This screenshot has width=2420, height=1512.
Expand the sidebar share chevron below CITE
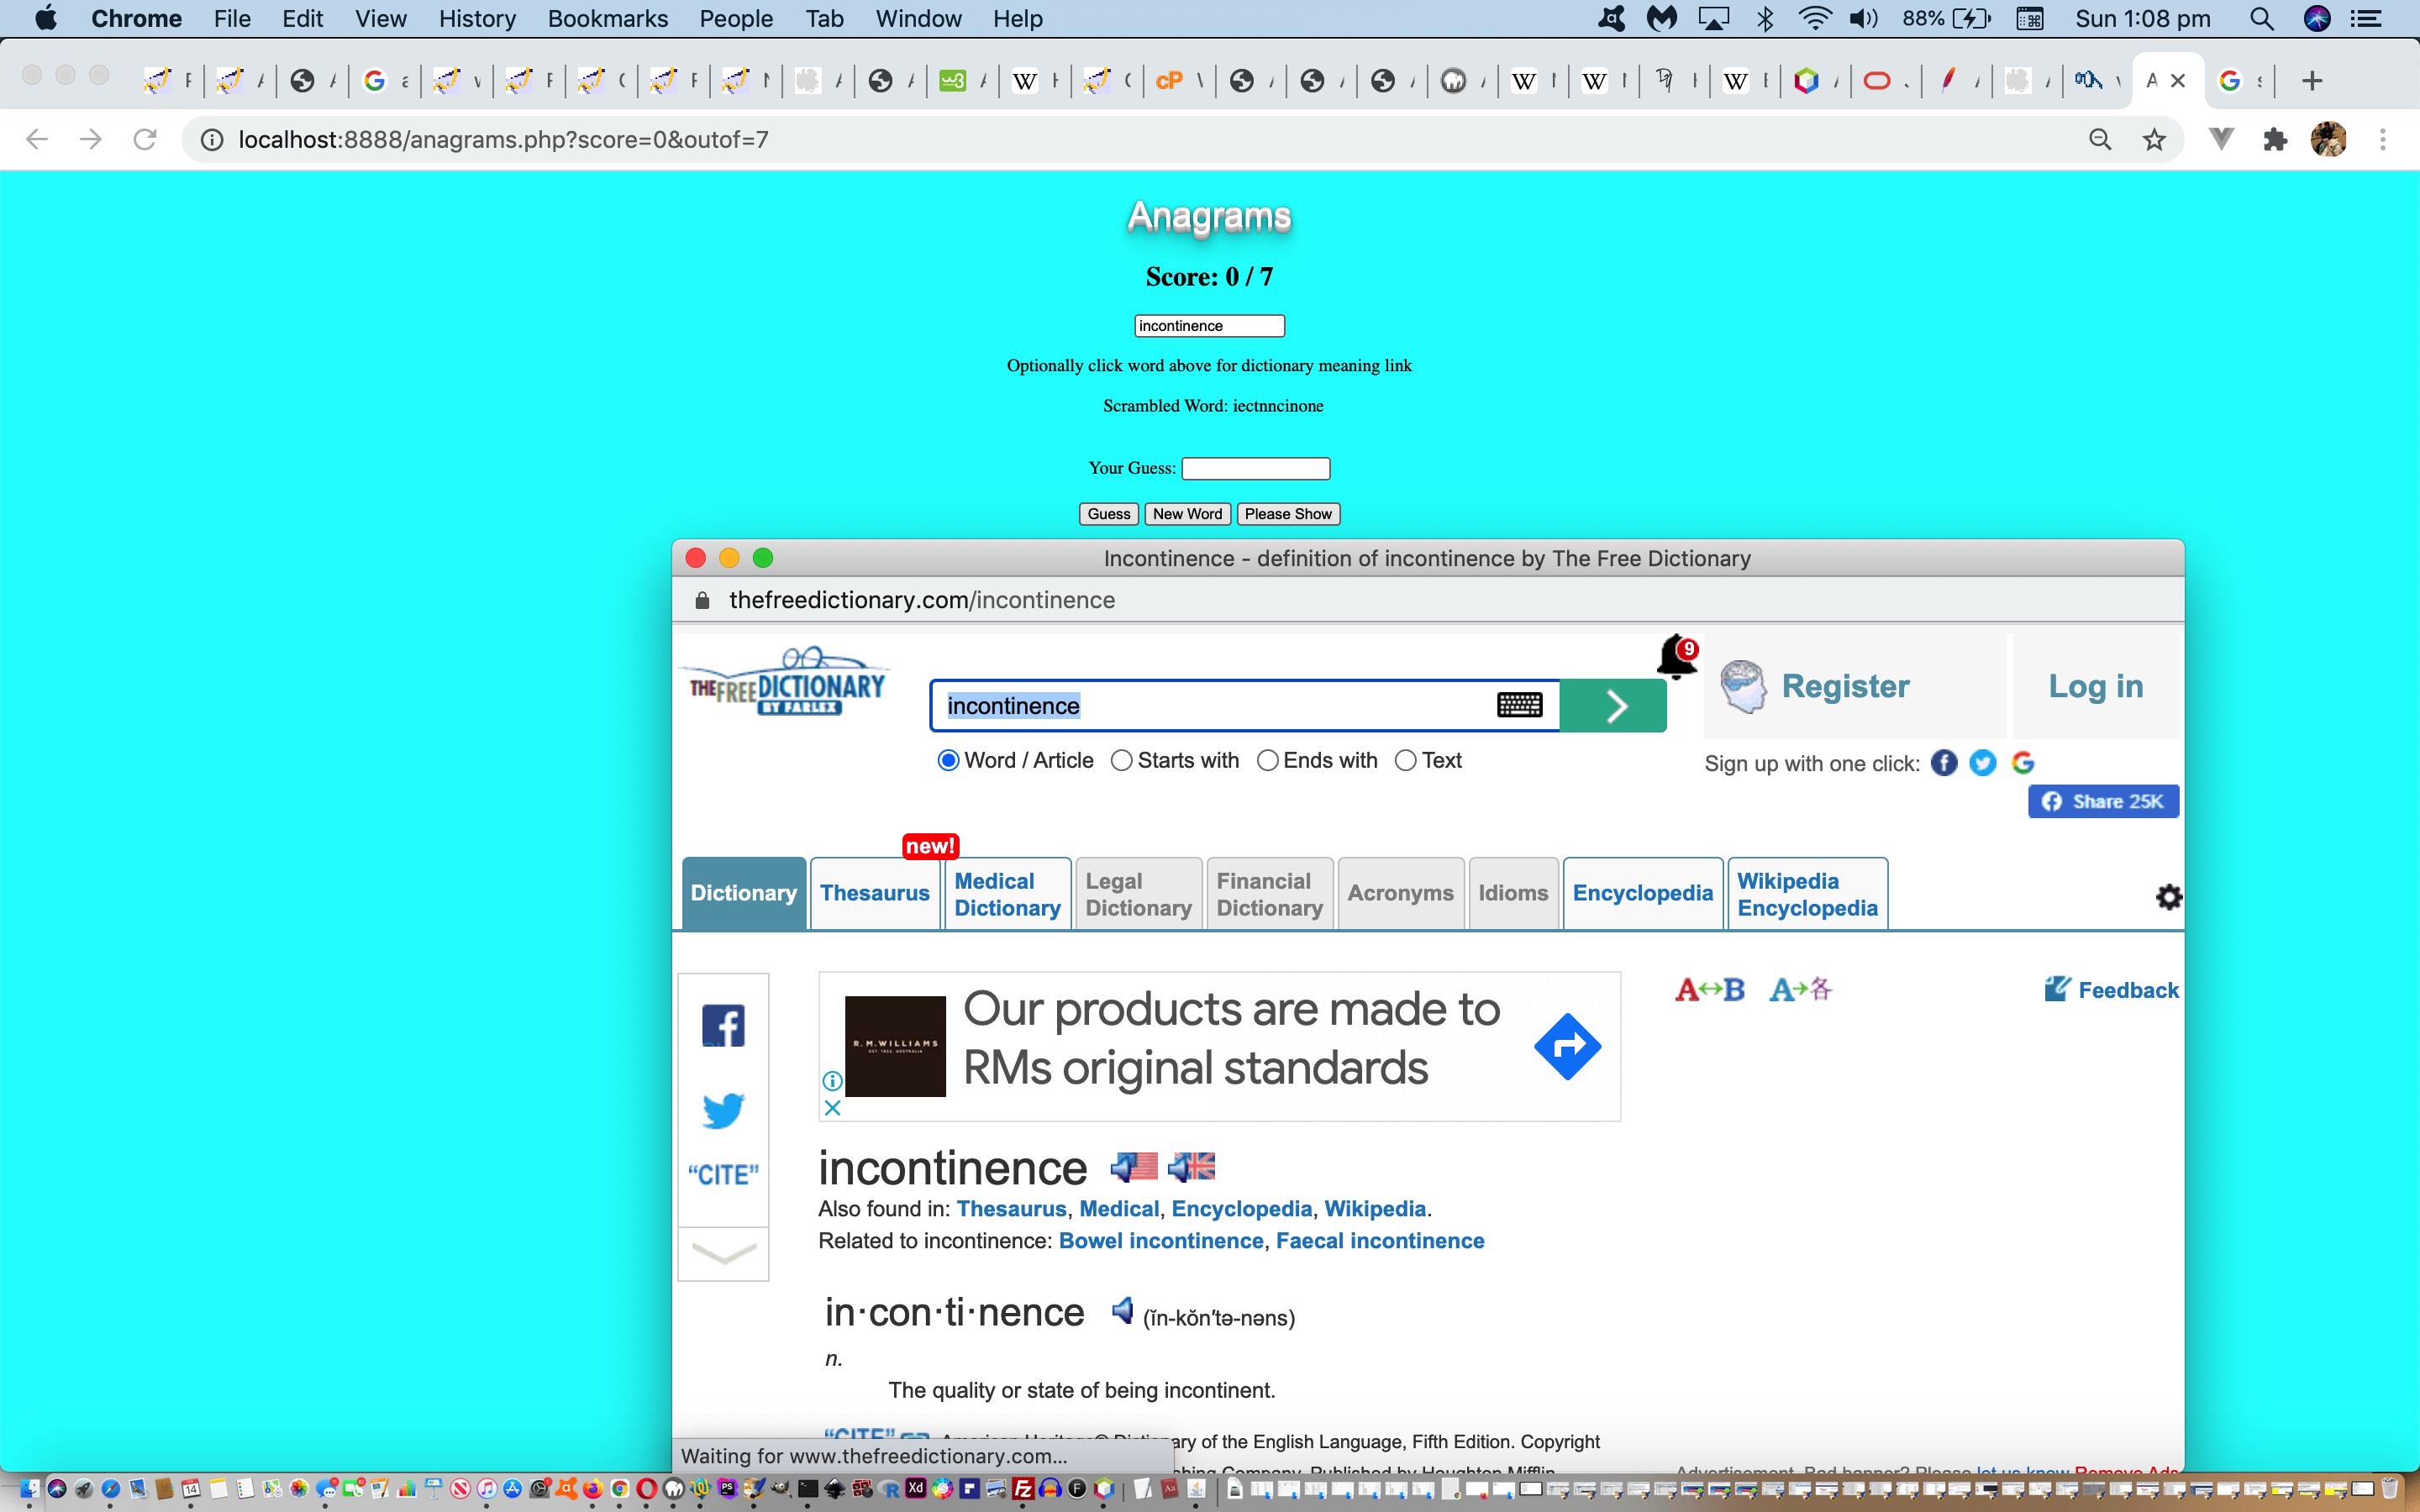[723, 1253]
